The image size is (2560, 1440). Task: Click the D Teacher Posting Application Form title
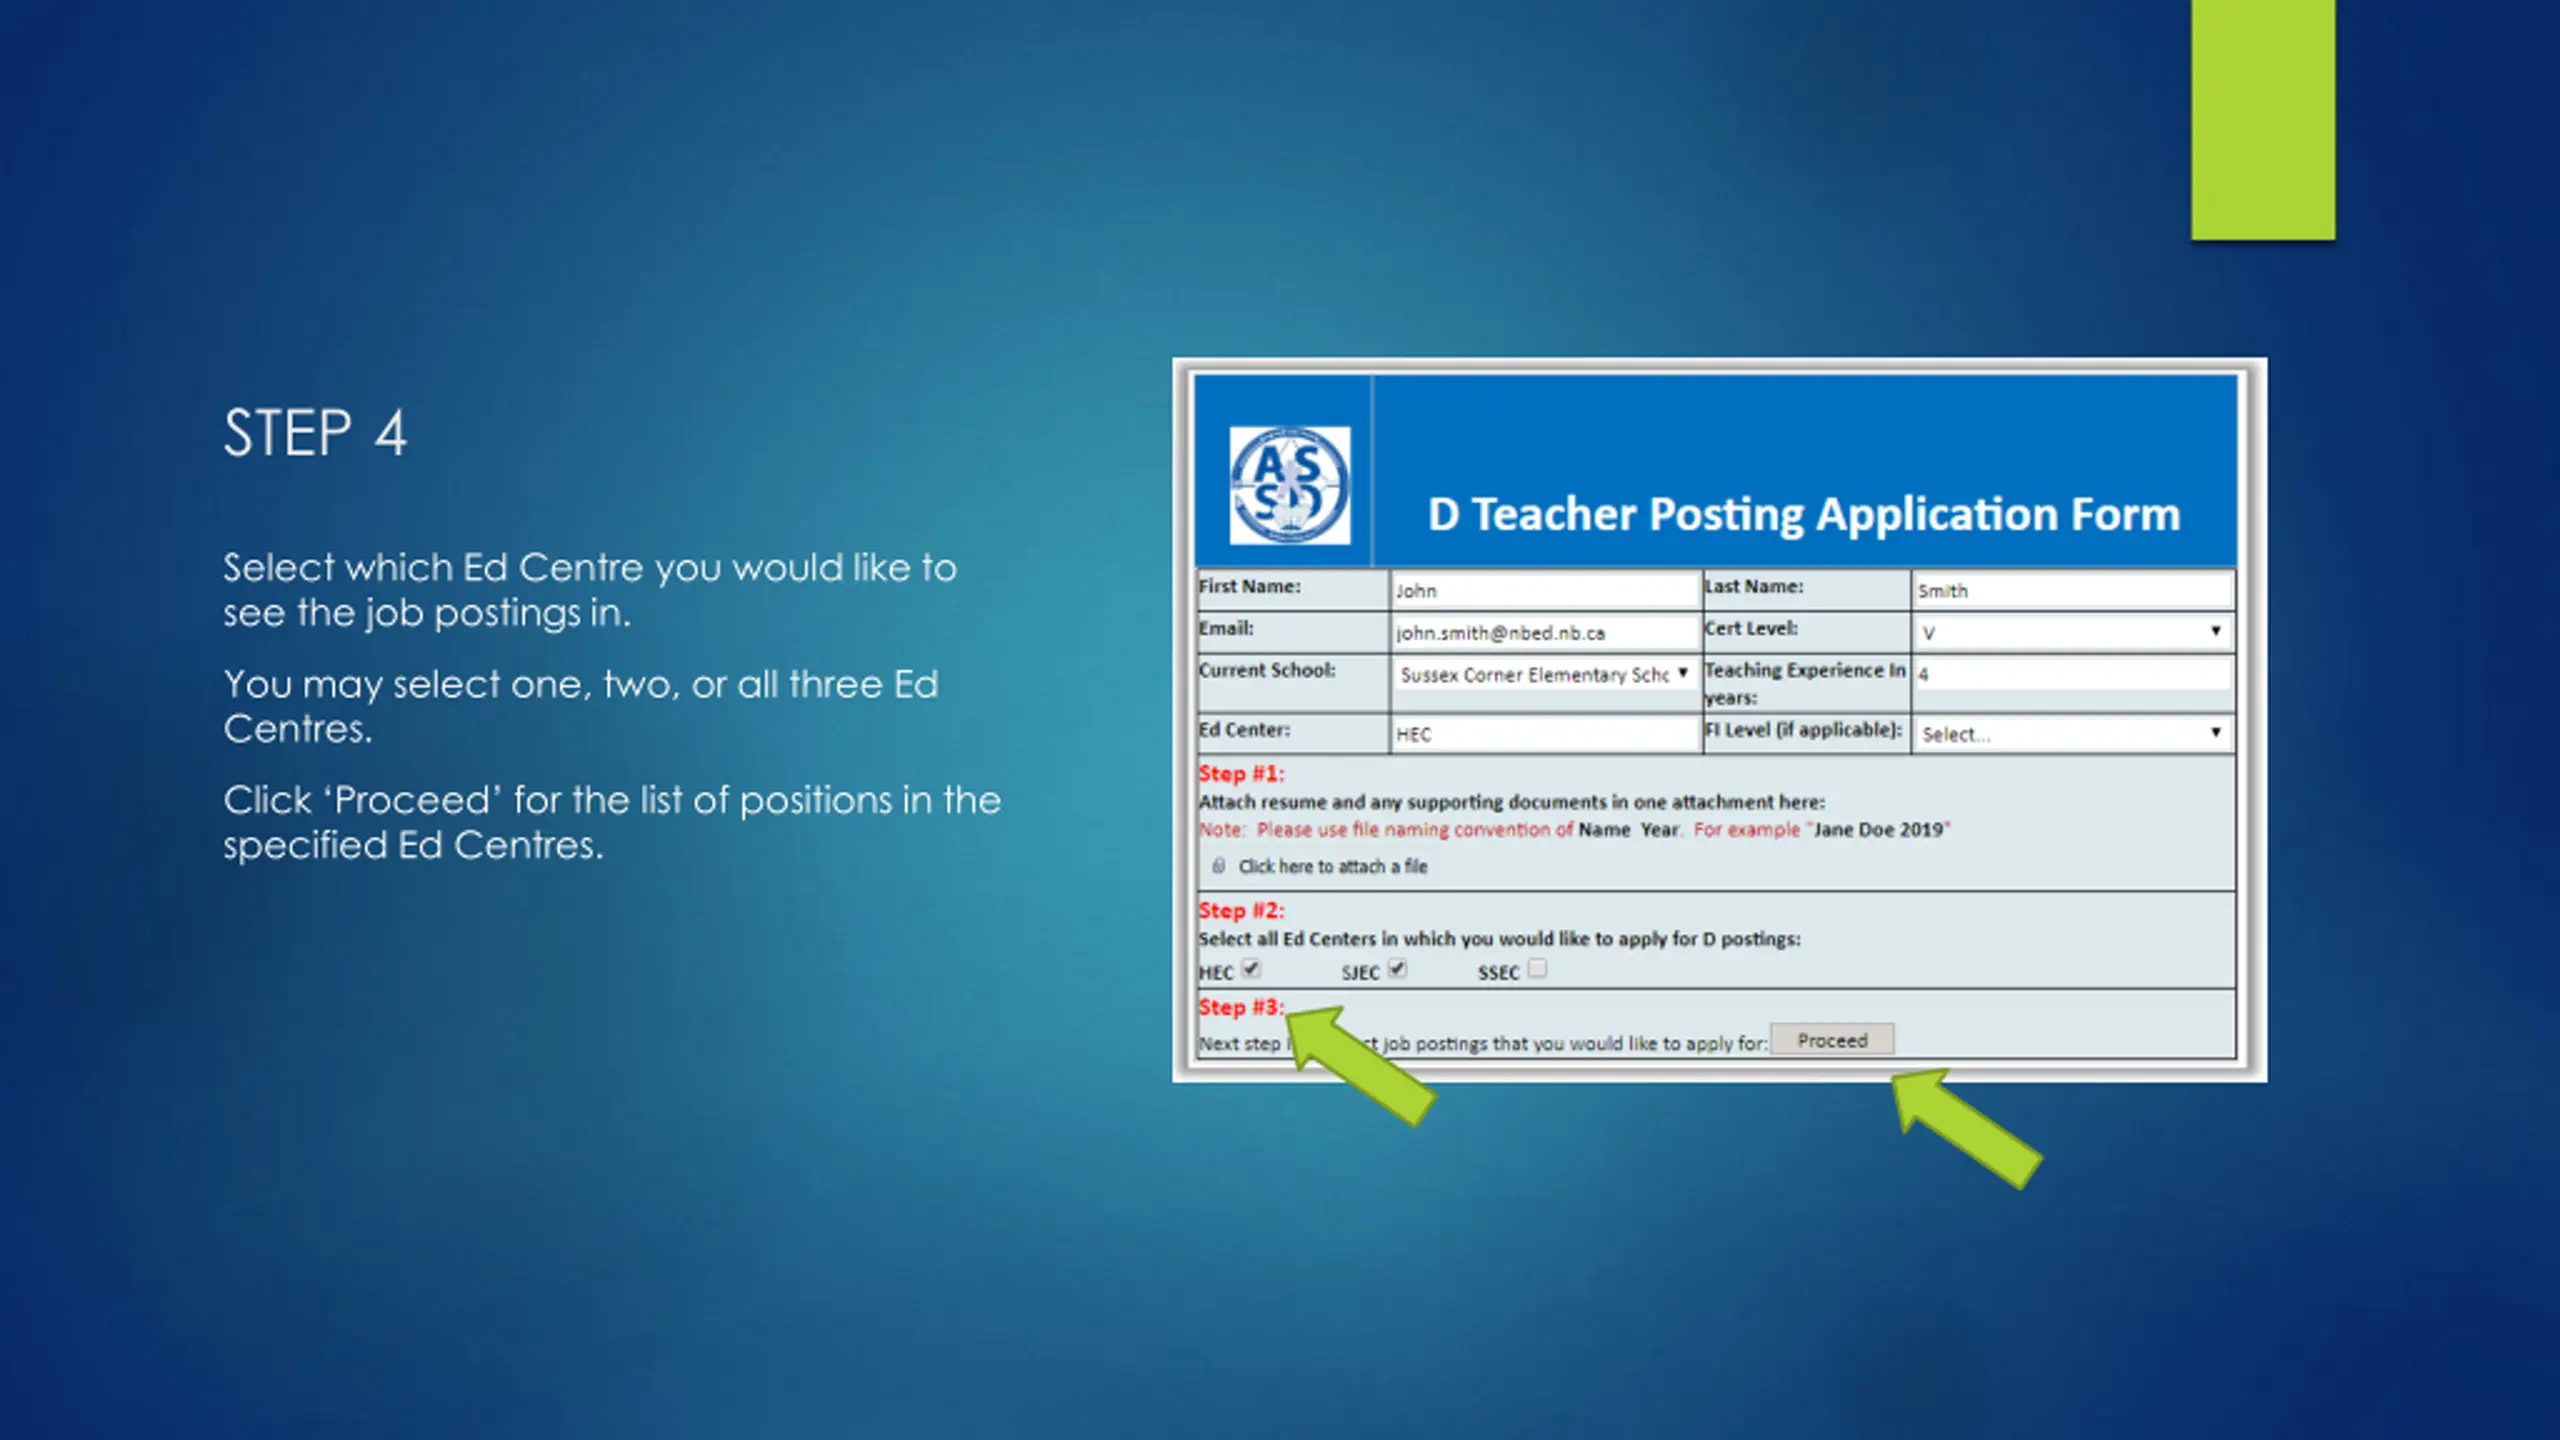1803,514
